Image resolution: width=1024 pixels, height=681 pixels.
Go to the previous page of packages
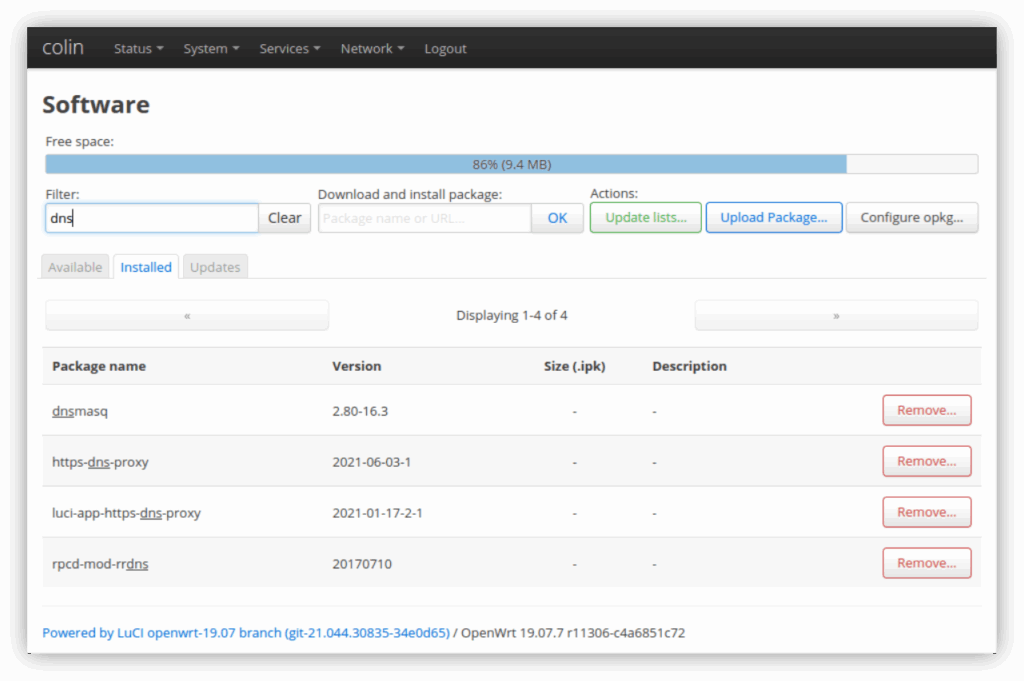187,315
